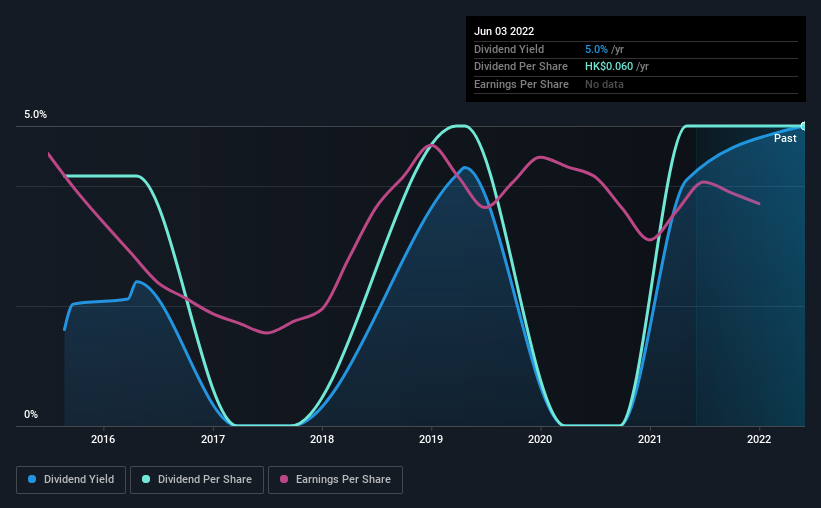821x508 pixels.
Task: Click the 2021 x-axis label
Action: pos(650,439)
